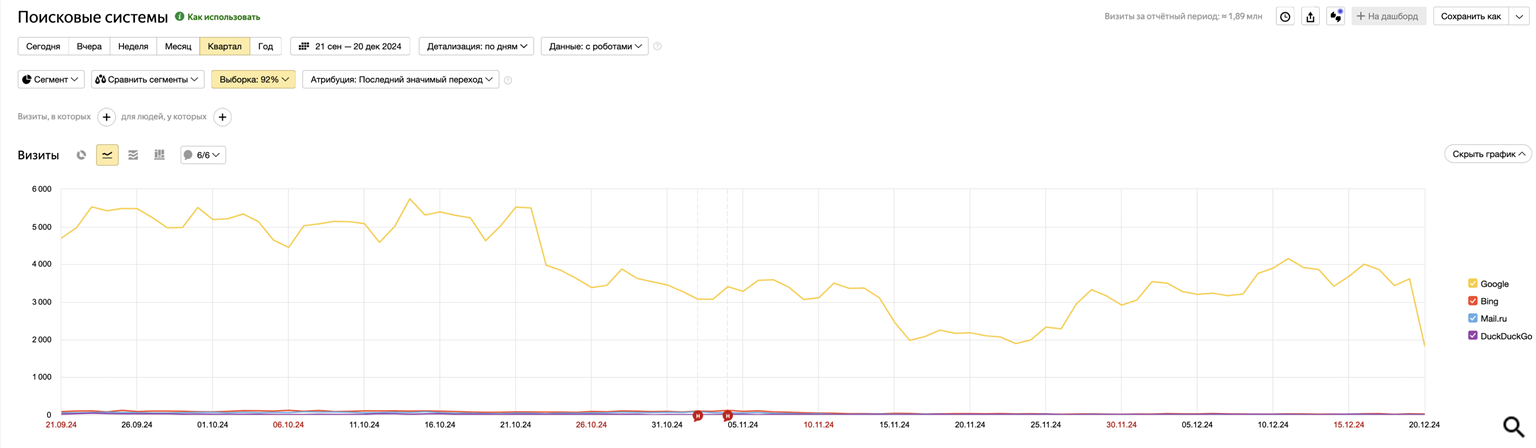Switch period to 'Неделя'

tap(133, 46)
